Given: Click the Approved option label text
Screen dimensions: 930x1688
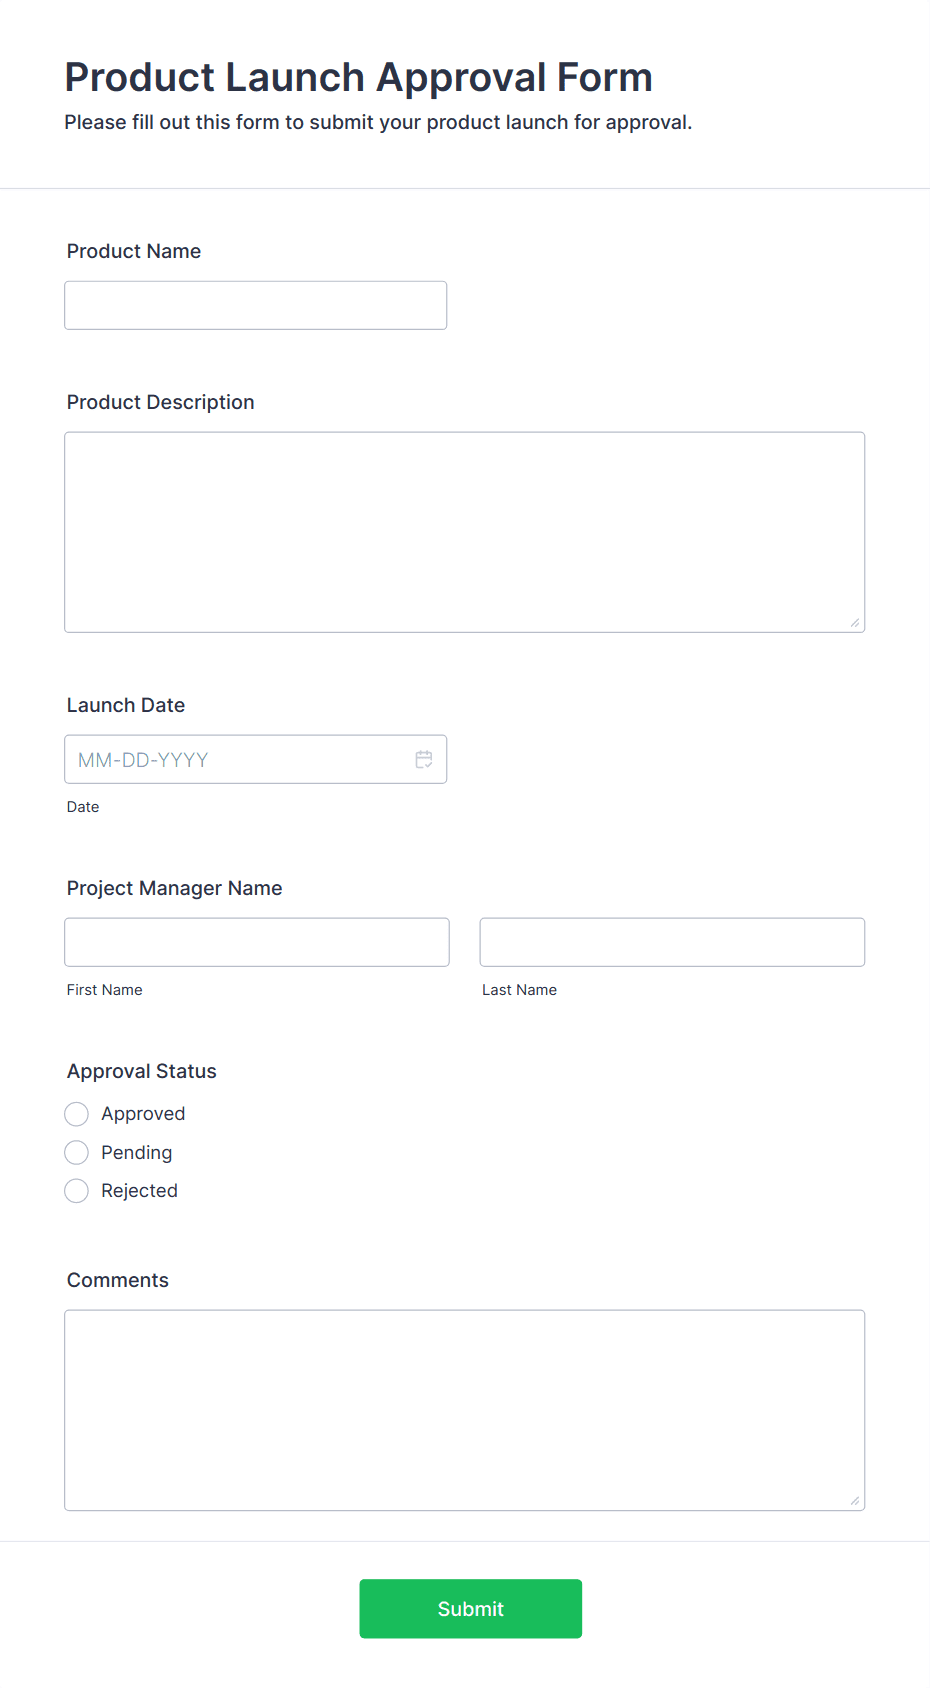Looking at the screenshot, I should (x=143, y=1114).
